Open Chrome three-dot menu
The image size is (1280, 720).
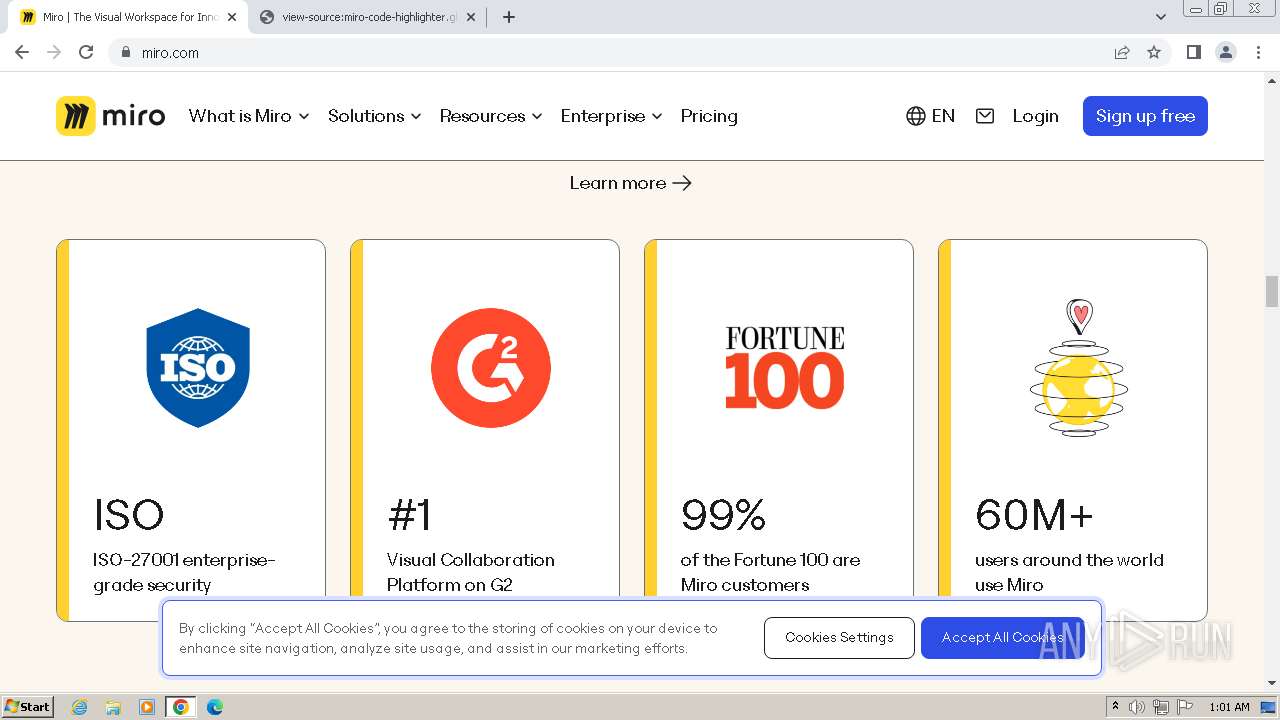pyautogui.click(x=1259, y=52)
